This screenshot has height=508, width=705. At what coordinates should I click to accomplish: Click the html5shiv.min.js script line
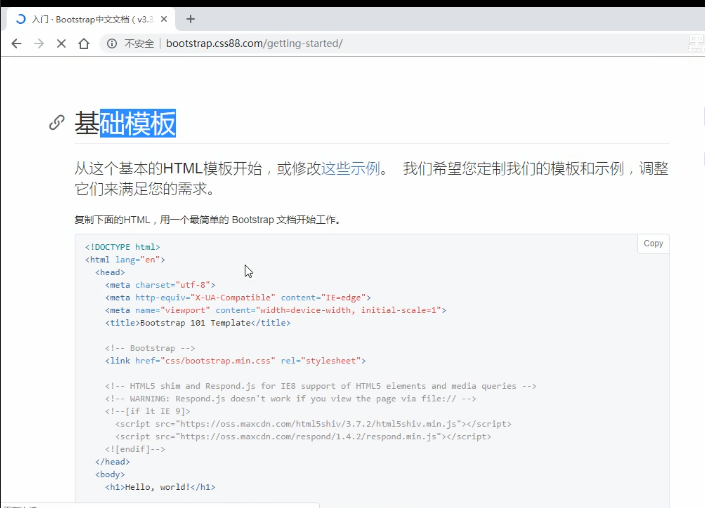(x=313, y=424)
